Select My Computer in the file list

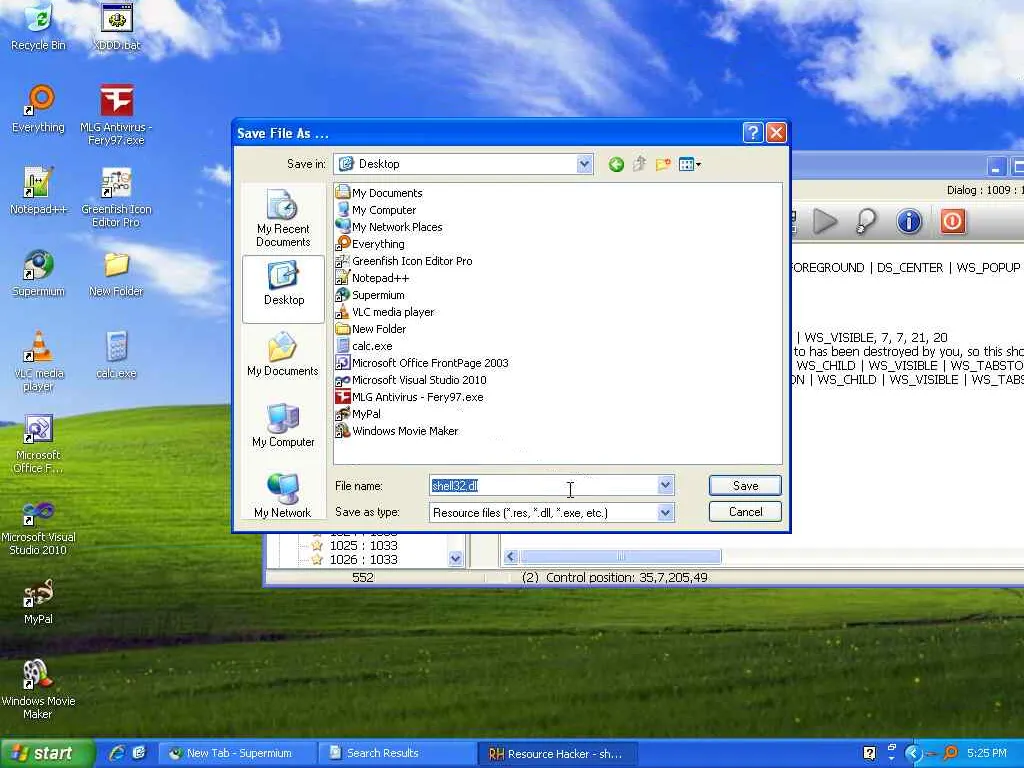coord(376,210)
